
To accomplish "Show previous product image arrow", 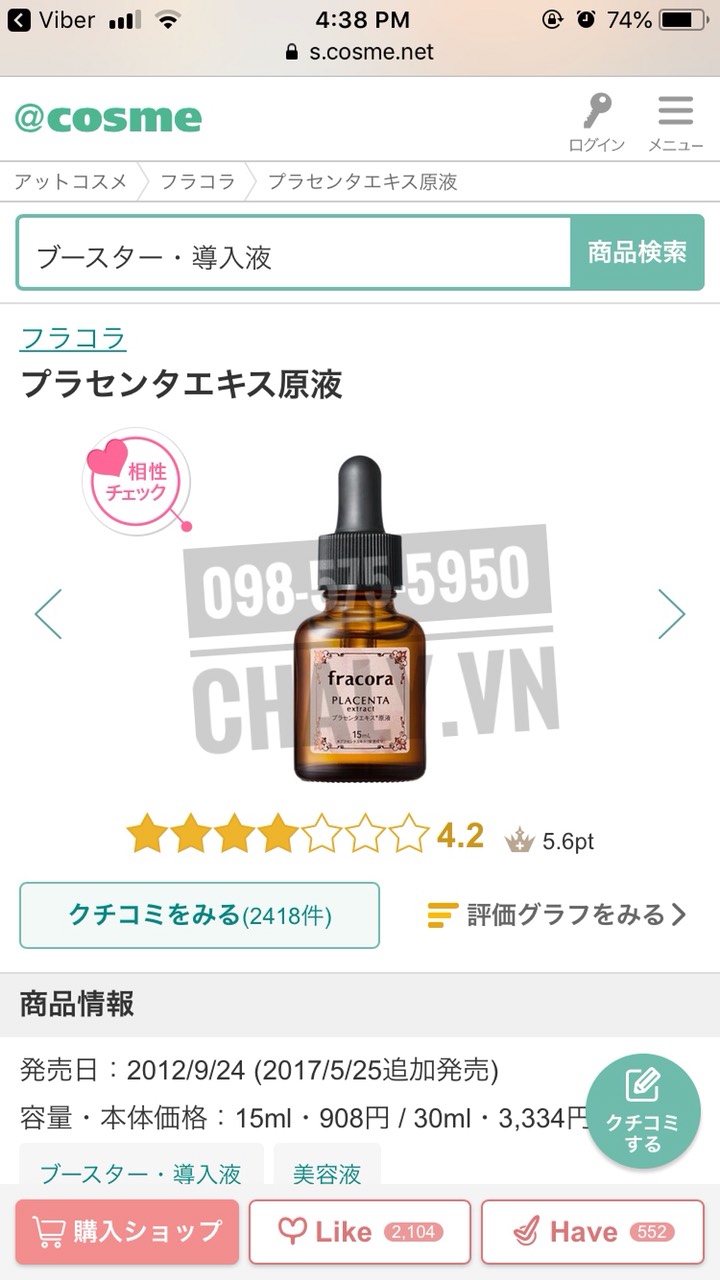I will pyautogui.click(x=48, y=614).
